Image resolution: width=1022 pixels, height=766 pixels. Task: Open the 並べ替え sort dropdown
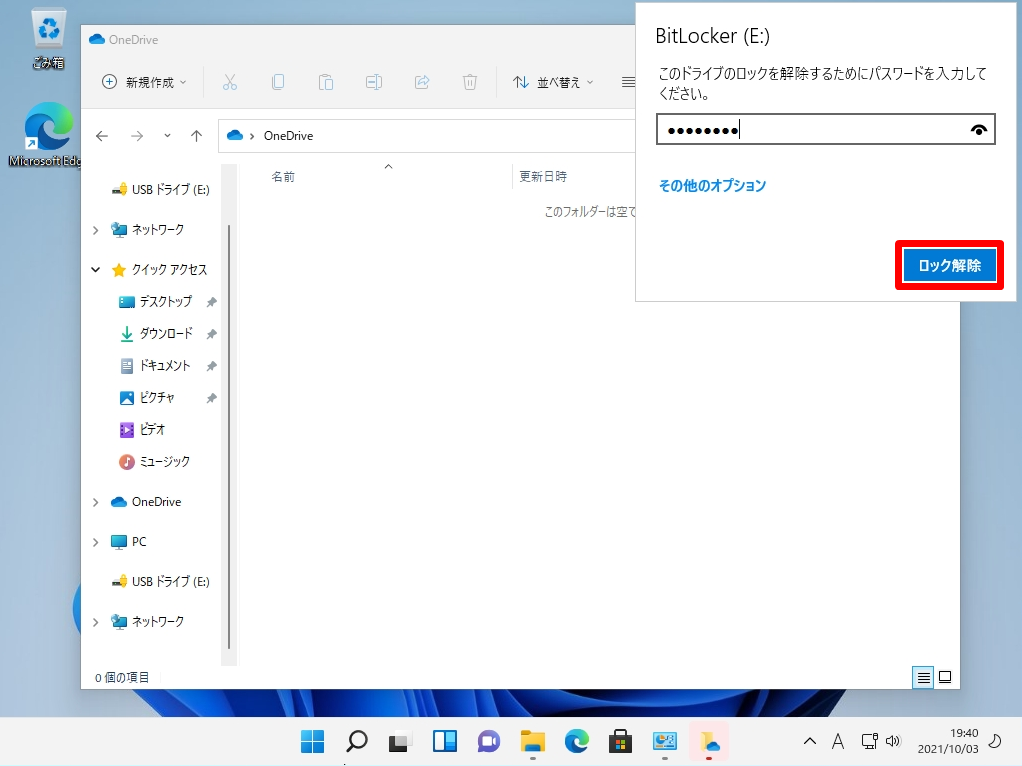(x=553, y=82)
